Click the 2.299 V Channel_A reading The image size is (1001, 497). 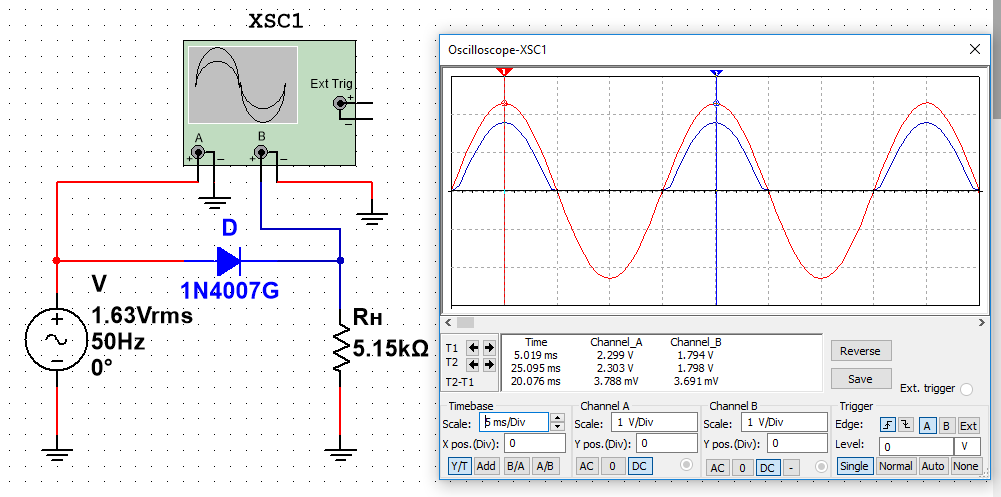(615, 354)
